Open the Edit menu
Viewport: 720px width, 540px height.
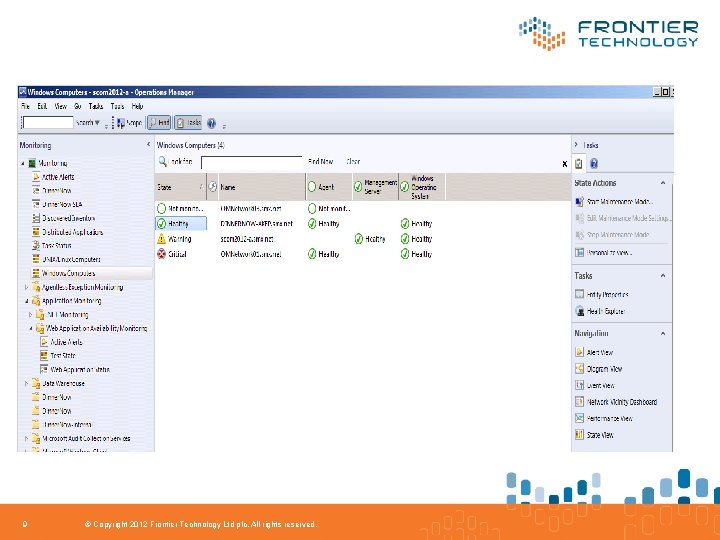(x=42, y=106)
